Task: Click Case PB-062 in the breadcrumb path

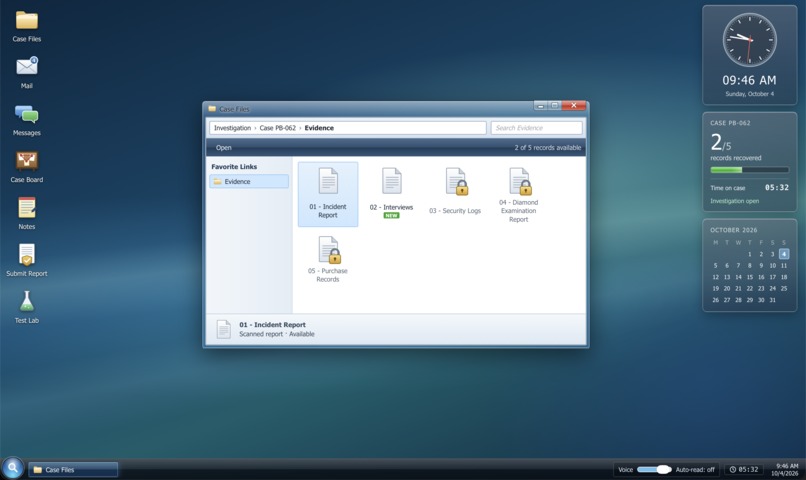Action: tap(278, 128)
